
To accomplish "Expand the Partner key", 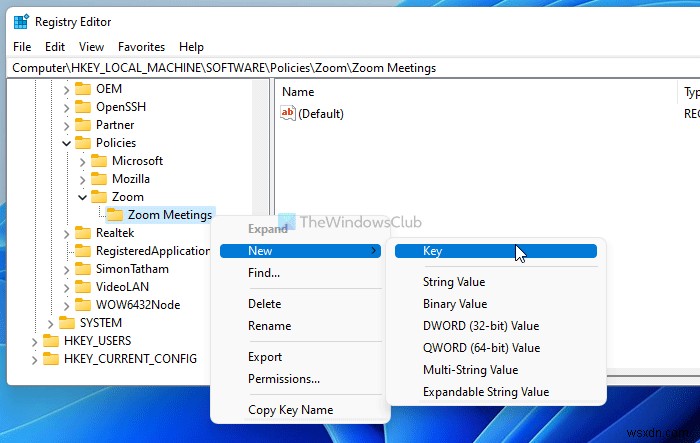I will point(66,125).
